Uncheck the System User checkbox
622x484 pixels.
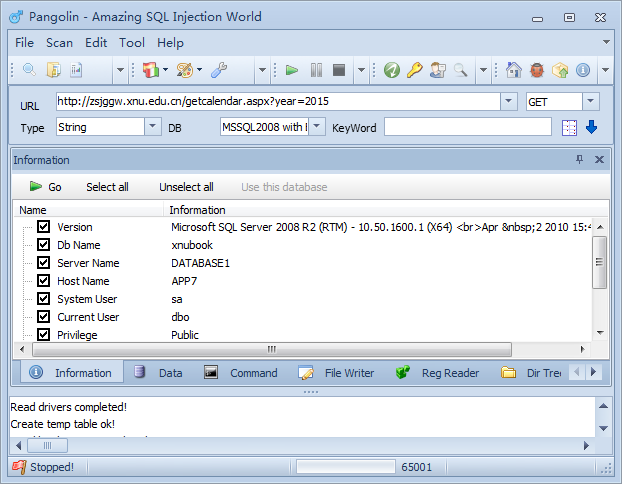[43, 298]
